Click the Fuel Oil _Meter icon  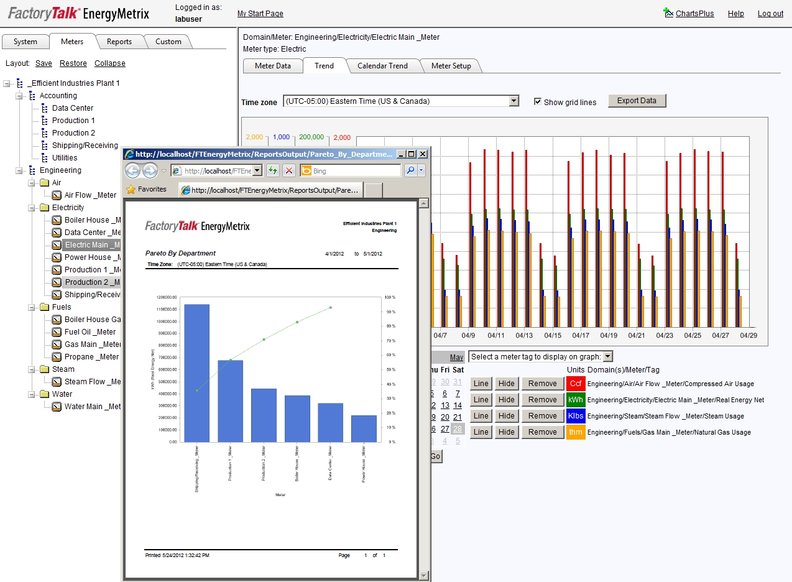pyautogui.click(x=57, y=332)
